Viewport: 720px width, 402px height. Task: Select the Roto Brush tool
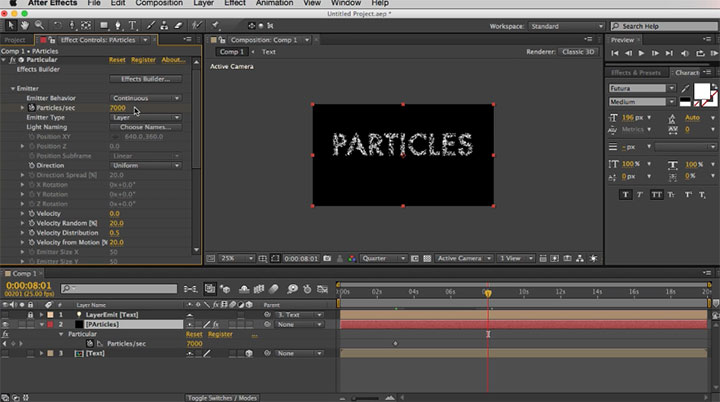click(197, 26)
